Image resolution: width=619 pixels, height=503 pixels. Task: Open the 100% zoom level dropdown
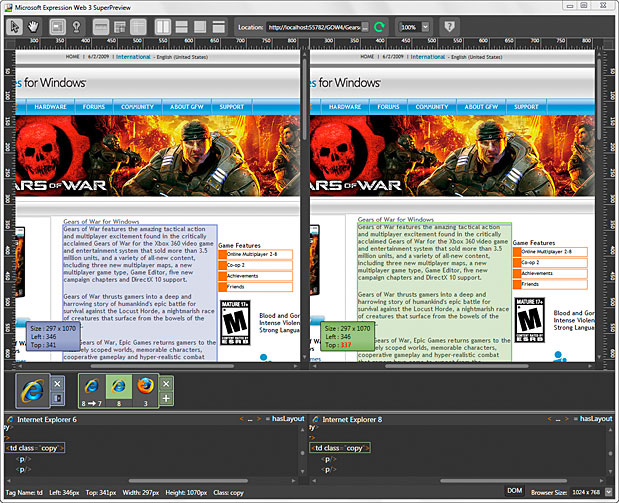(426, 25)
